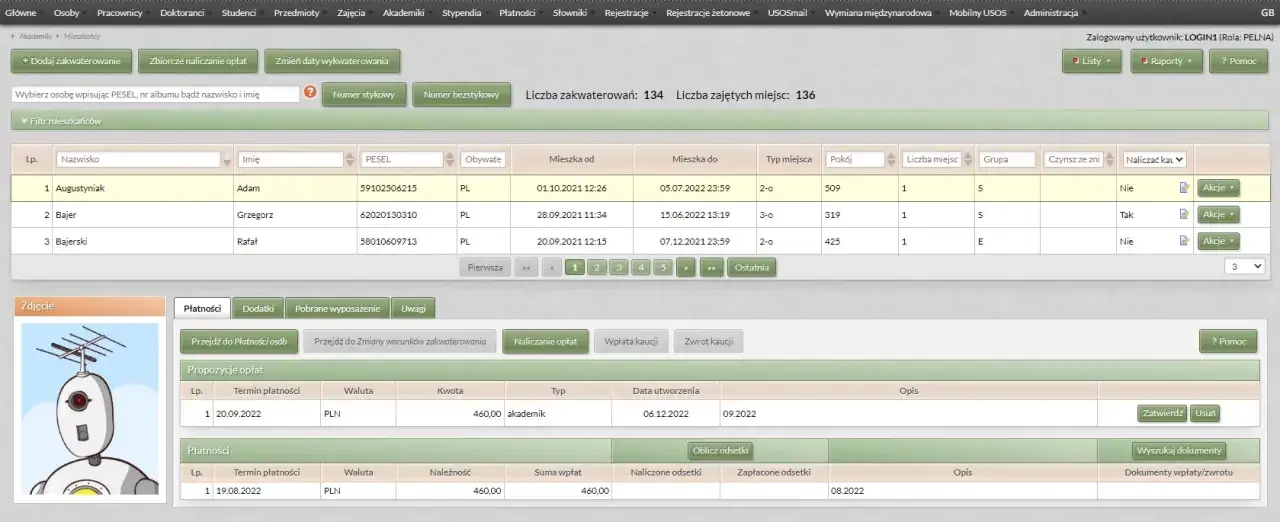Viewport: 1280px width, 522px height.
Task: Open the Akademiki menu in top bar
Action: tap(403, 13)
